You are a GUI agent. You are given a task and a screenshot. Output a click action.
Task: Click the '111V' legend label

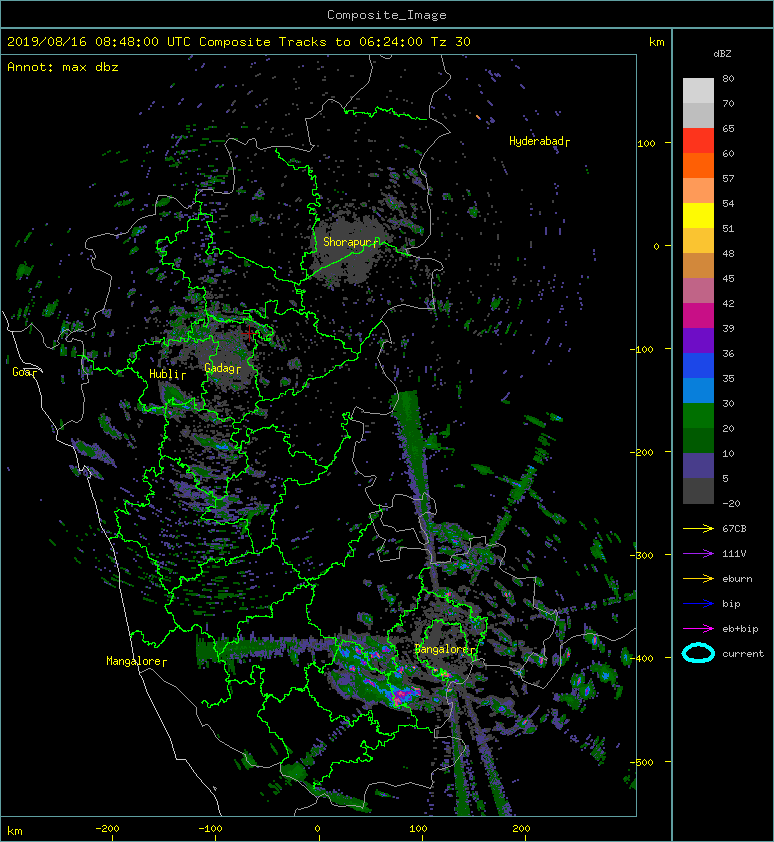coord(734,554)
